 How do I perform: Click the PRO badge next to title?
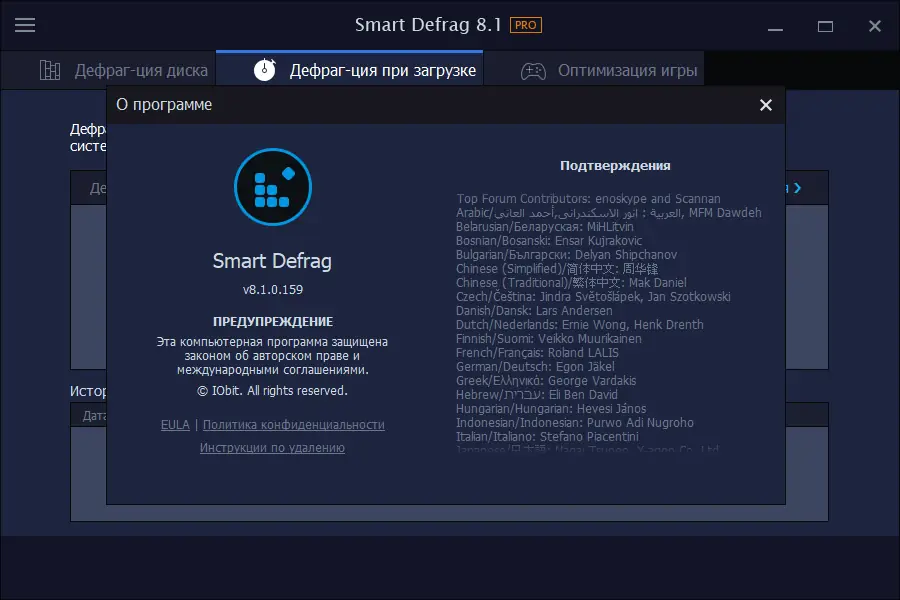pyautogui.click(x=525, y=25)
